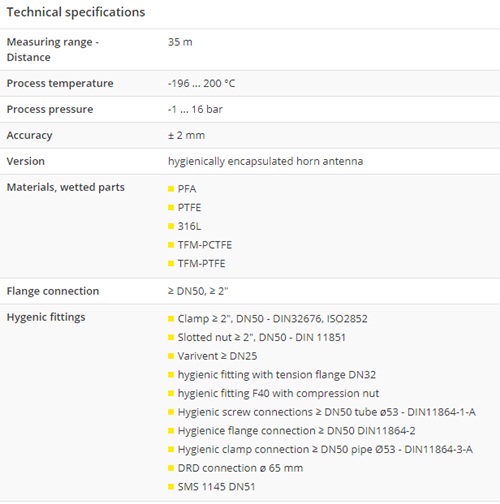This screenshot has height=504, width=500.
Task: Click the Technical specifications heading
Action: click(76, 12)
